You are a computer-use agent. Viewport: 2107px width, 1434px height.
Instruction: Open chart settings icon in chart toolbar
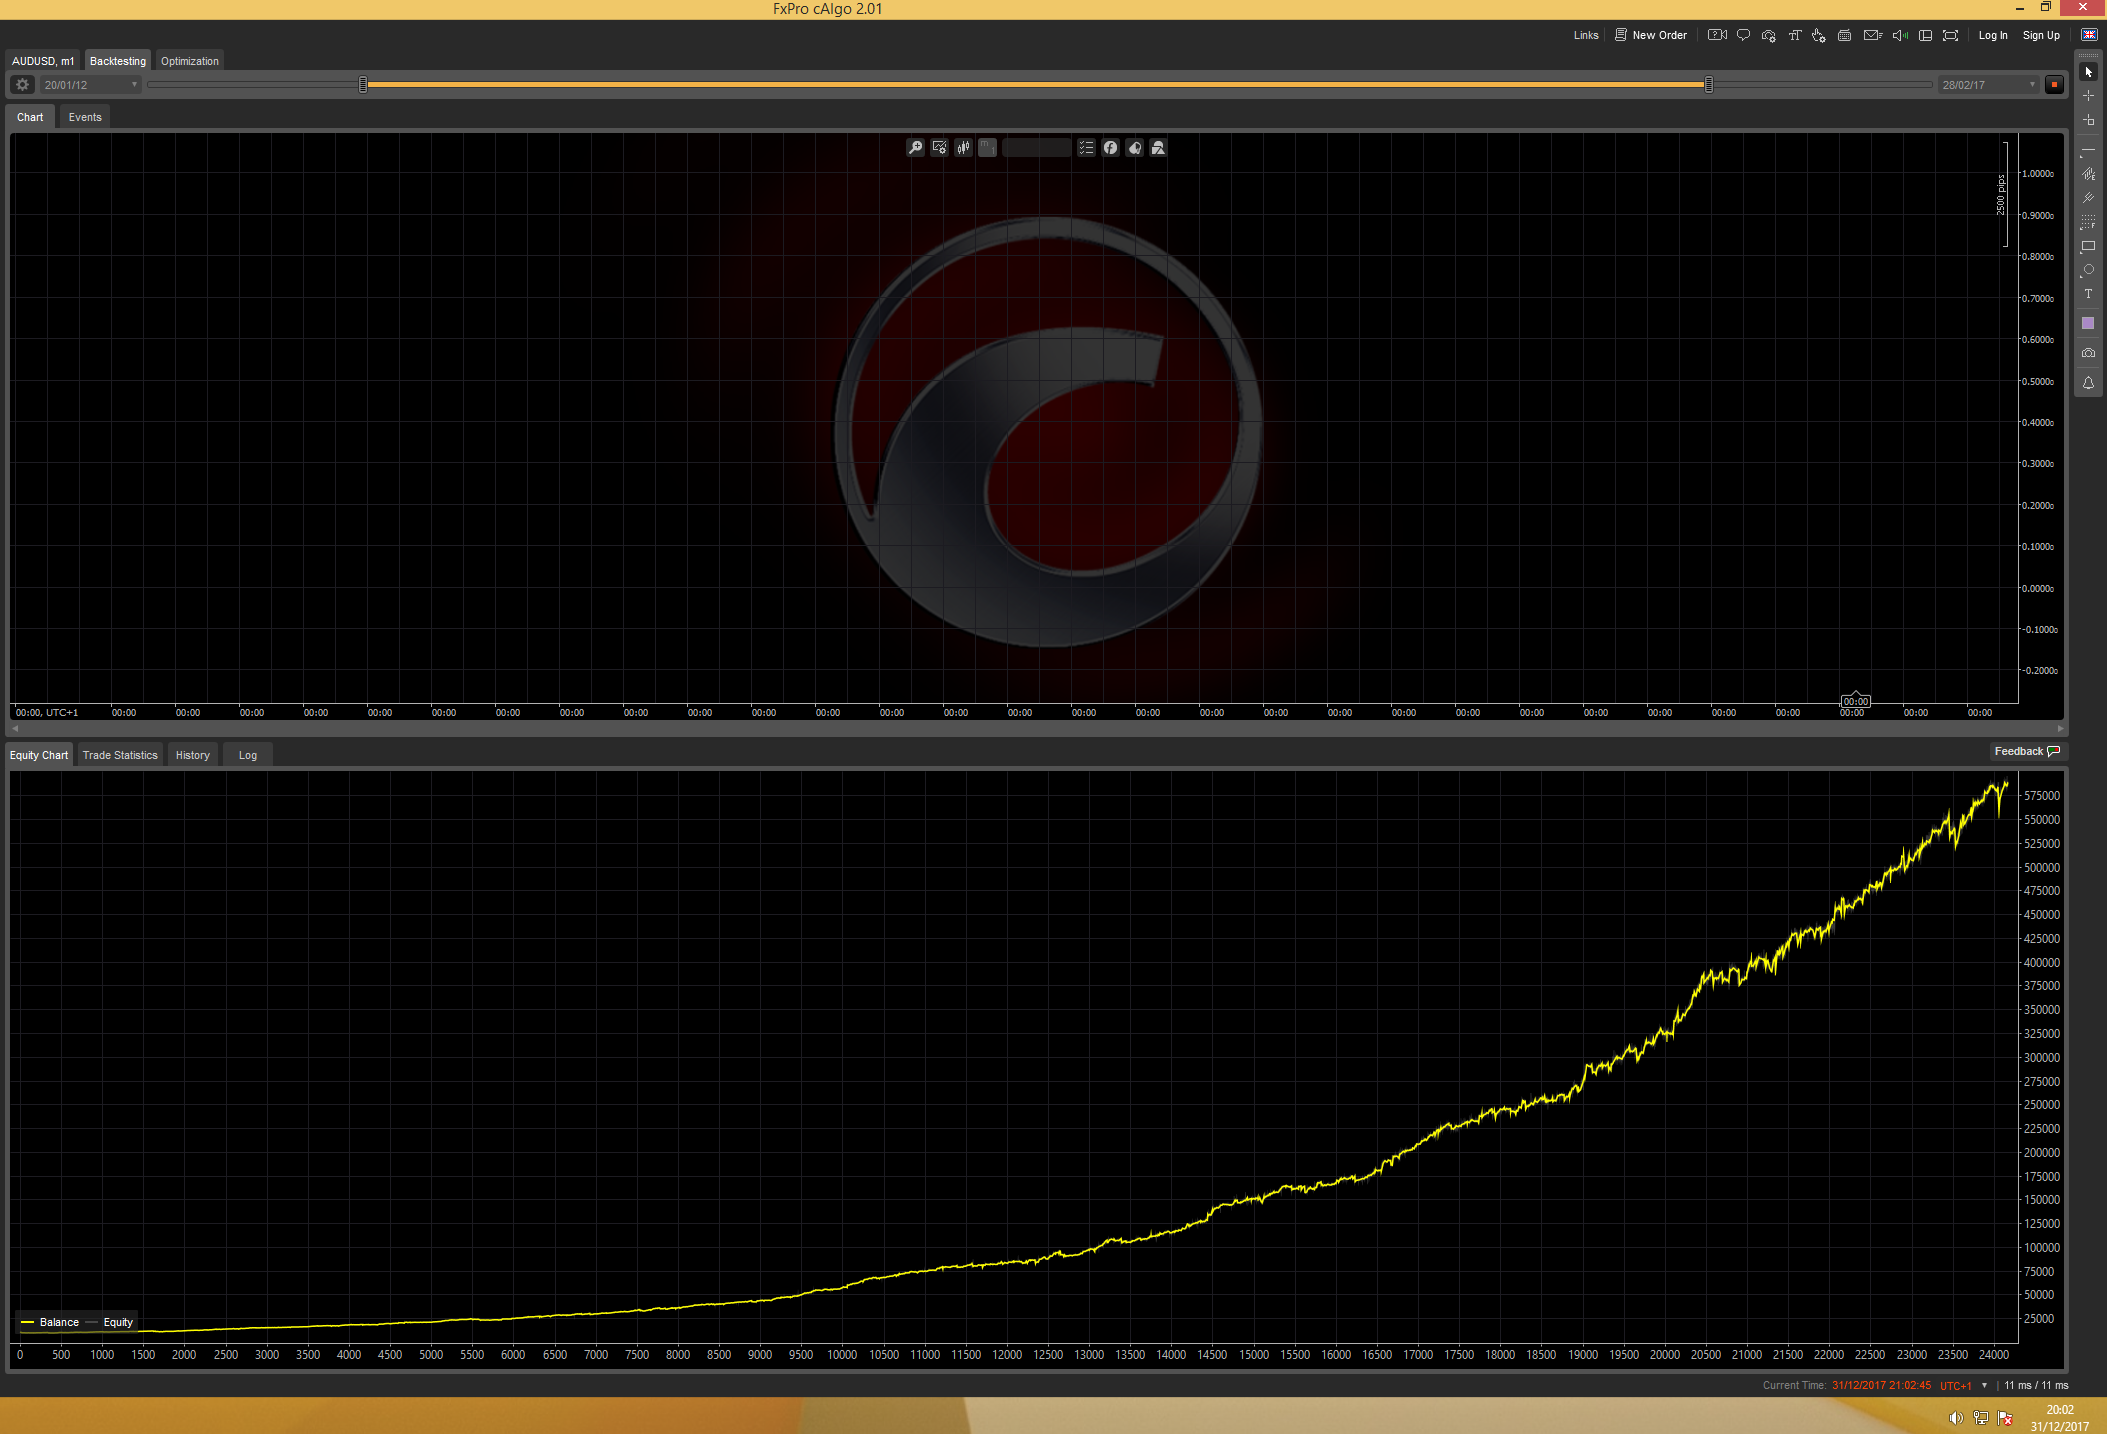coord(939,148)
